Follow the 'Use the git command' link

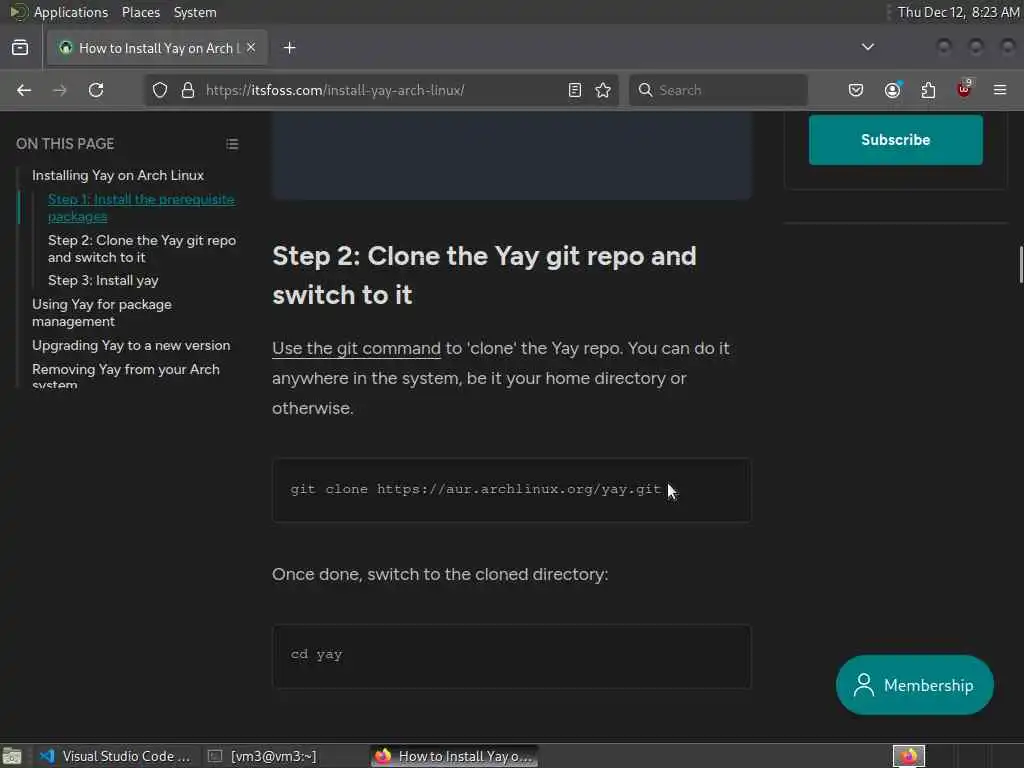click(x=357, y=349)
